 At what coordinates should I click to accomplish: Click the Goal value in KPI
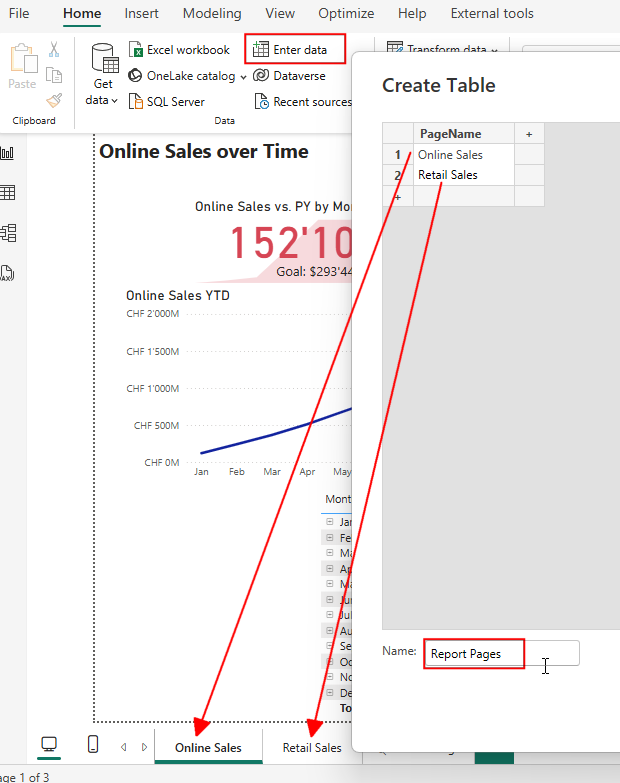314,272
